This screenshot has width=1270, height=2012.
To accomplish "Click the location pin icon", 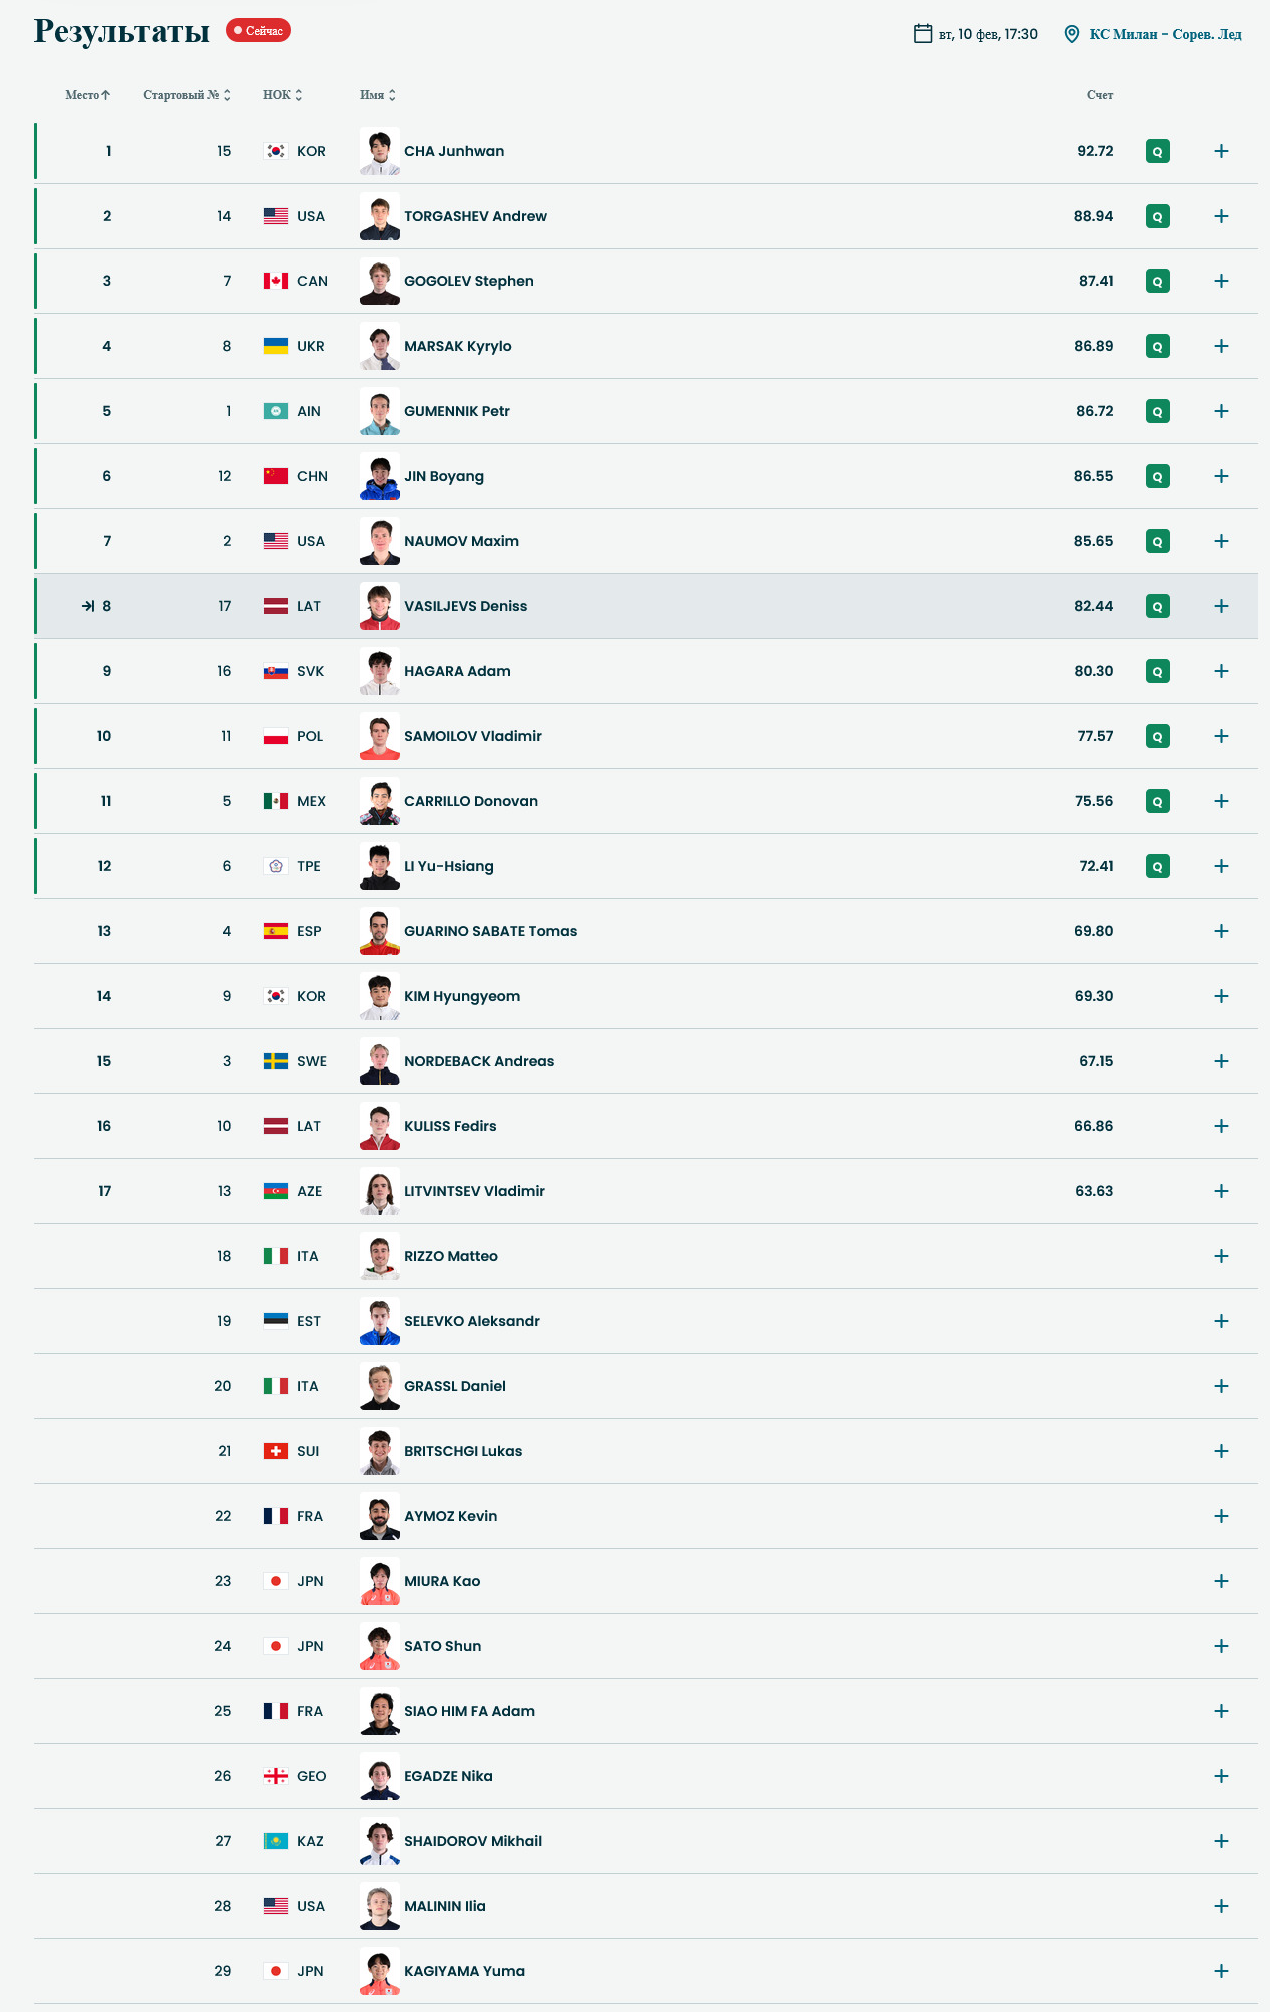I will 1071,34.
